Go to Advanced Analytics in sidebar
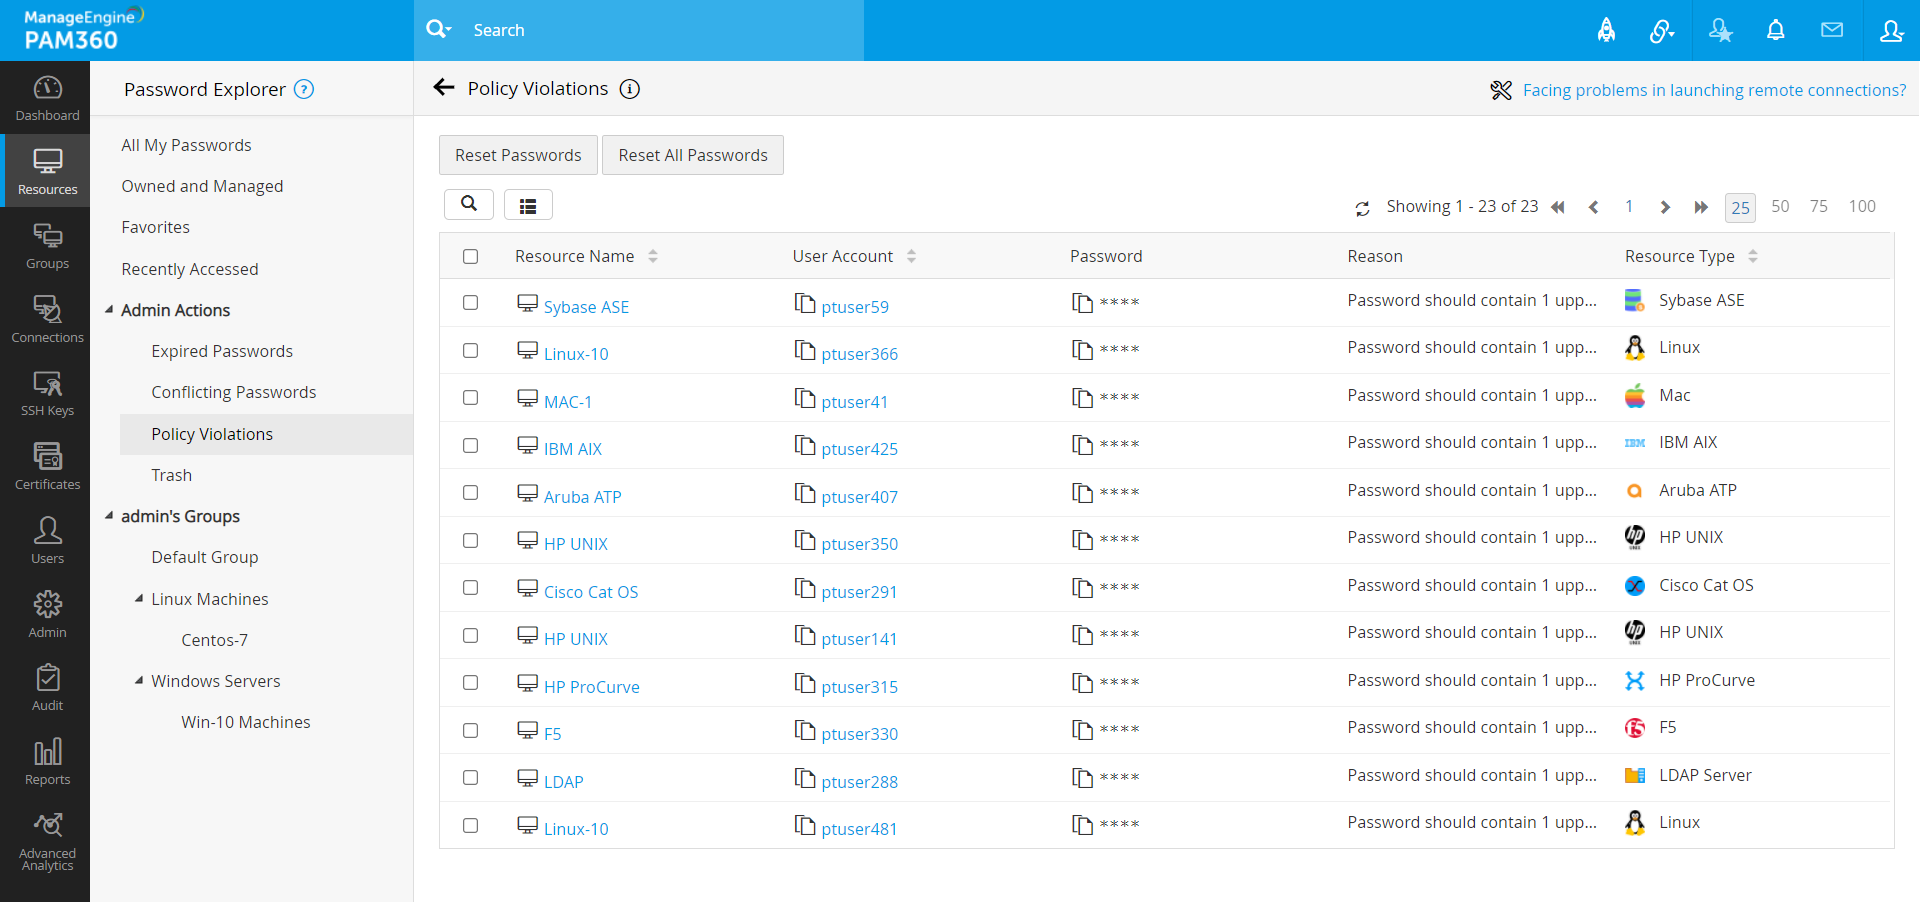Screen dimensions: 1920x902 pos(47,841)
